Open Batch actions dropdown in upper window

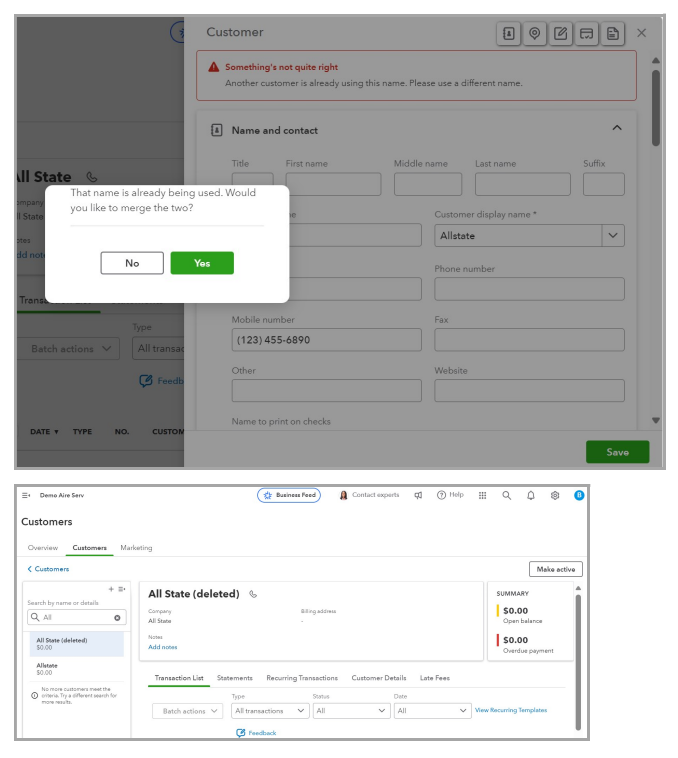point(68,349)
